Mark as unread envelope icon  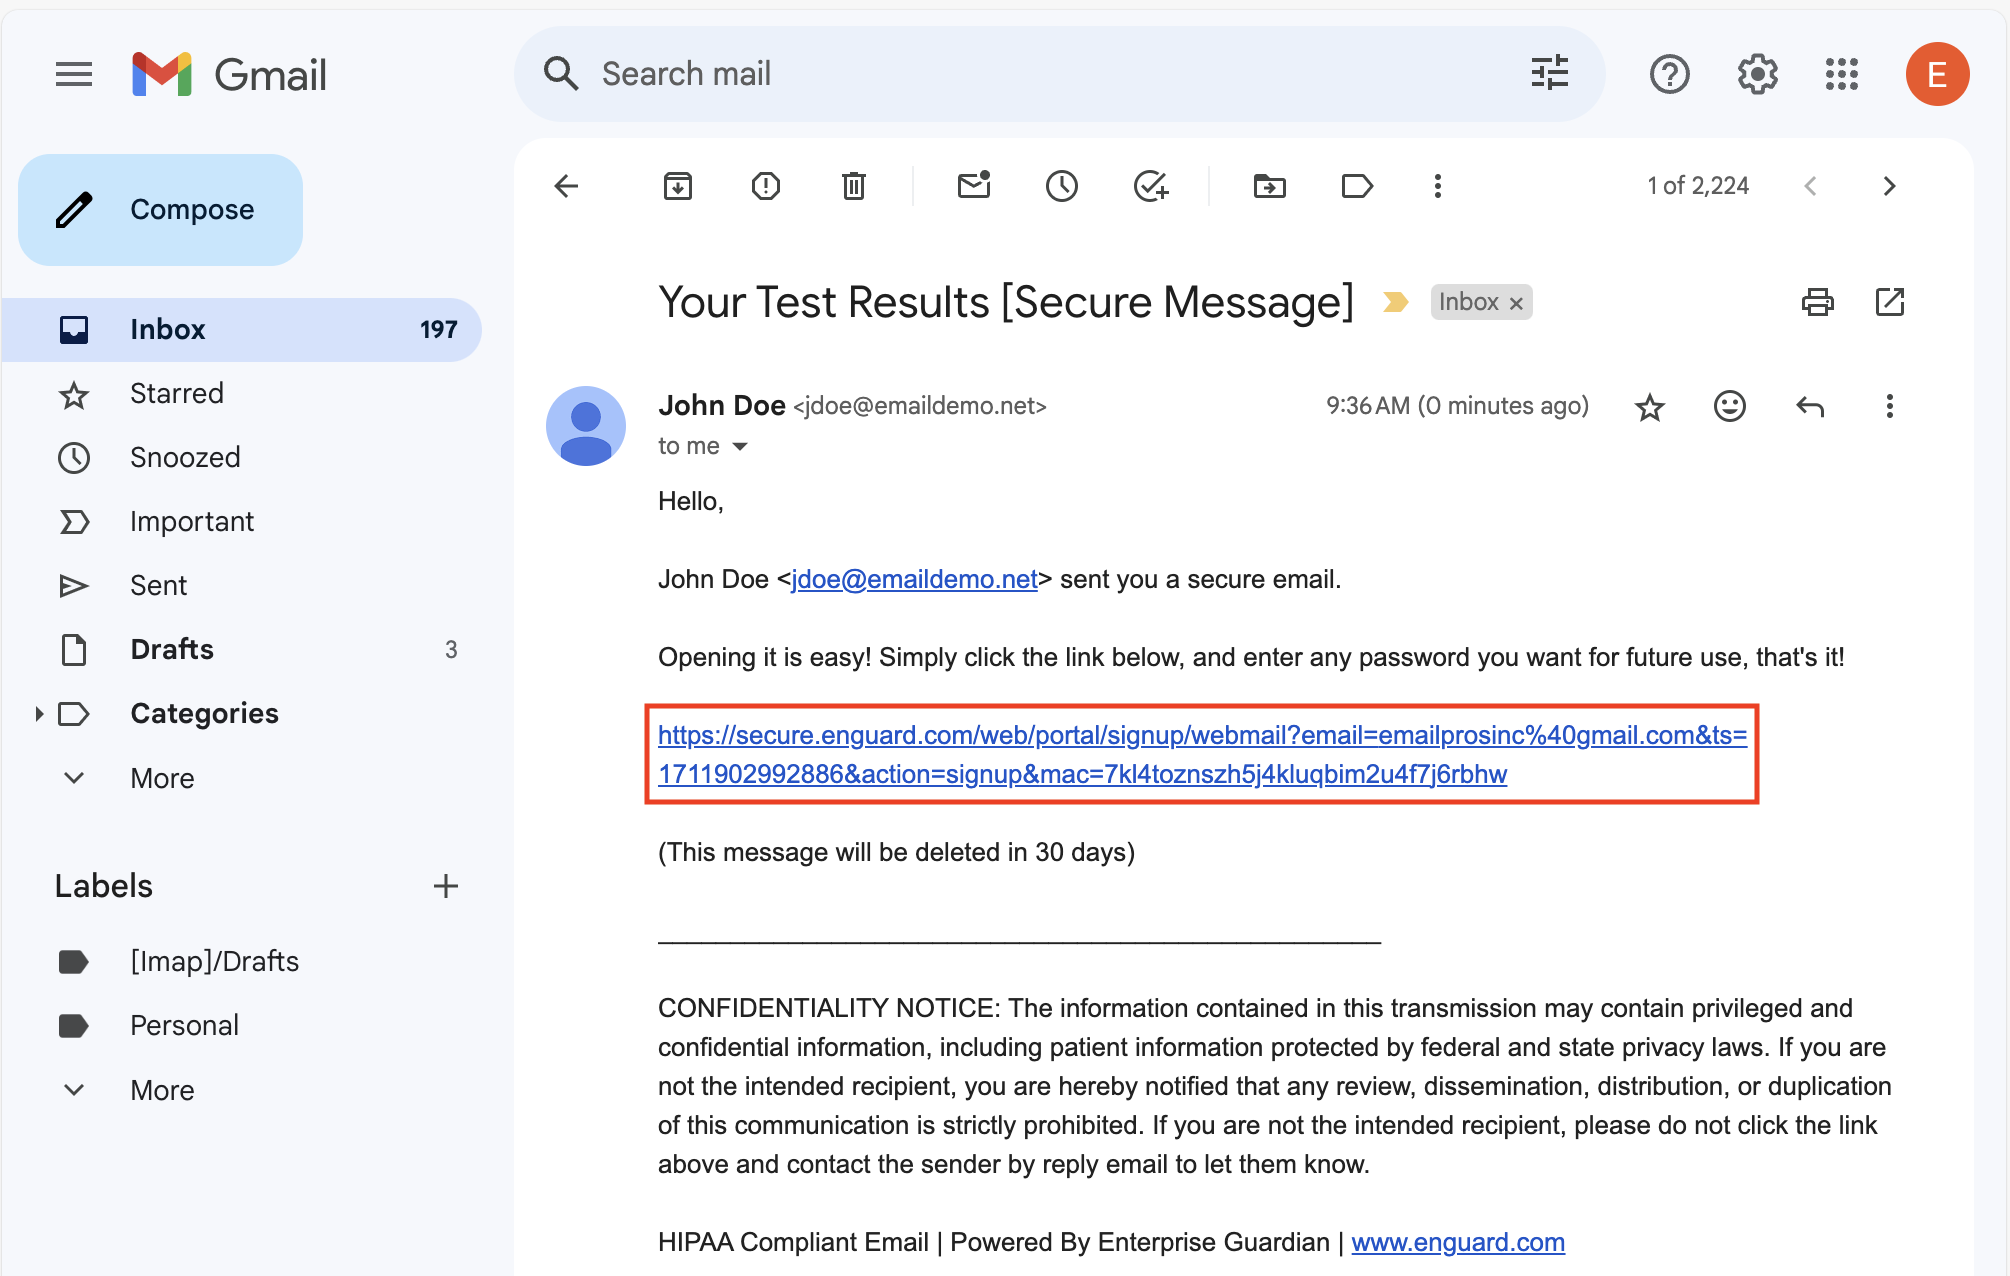pos(974,186)
